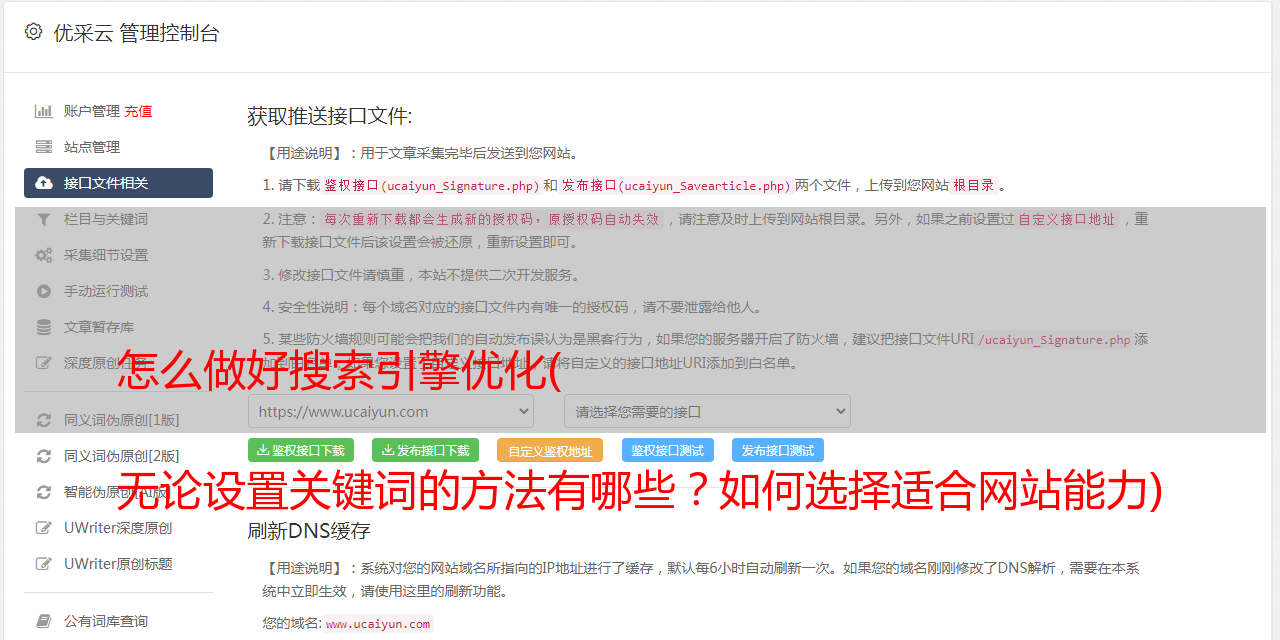1280x640 pixels.
Task: Open 公有词库查询 menu item
Action: tap(118, 621)
